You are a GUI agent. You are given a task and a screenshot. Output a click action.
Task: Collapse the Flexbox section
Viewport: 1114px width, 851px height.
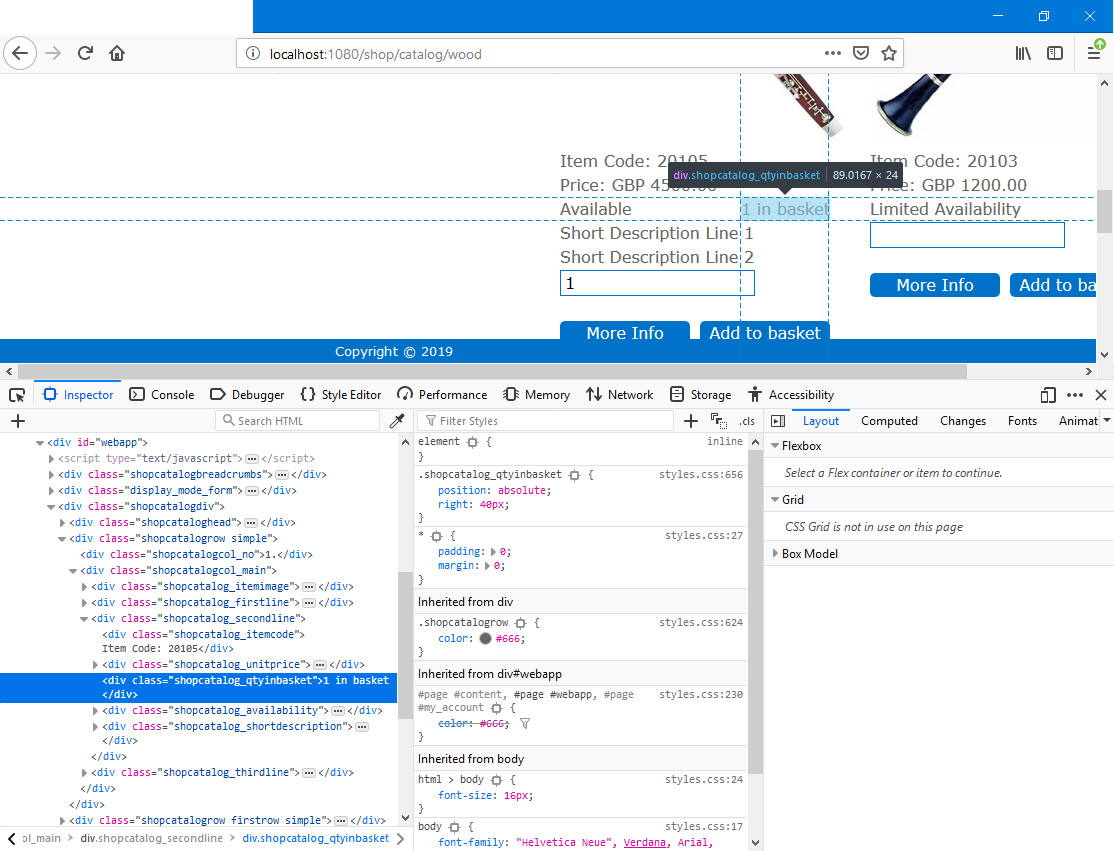[775, 446]
